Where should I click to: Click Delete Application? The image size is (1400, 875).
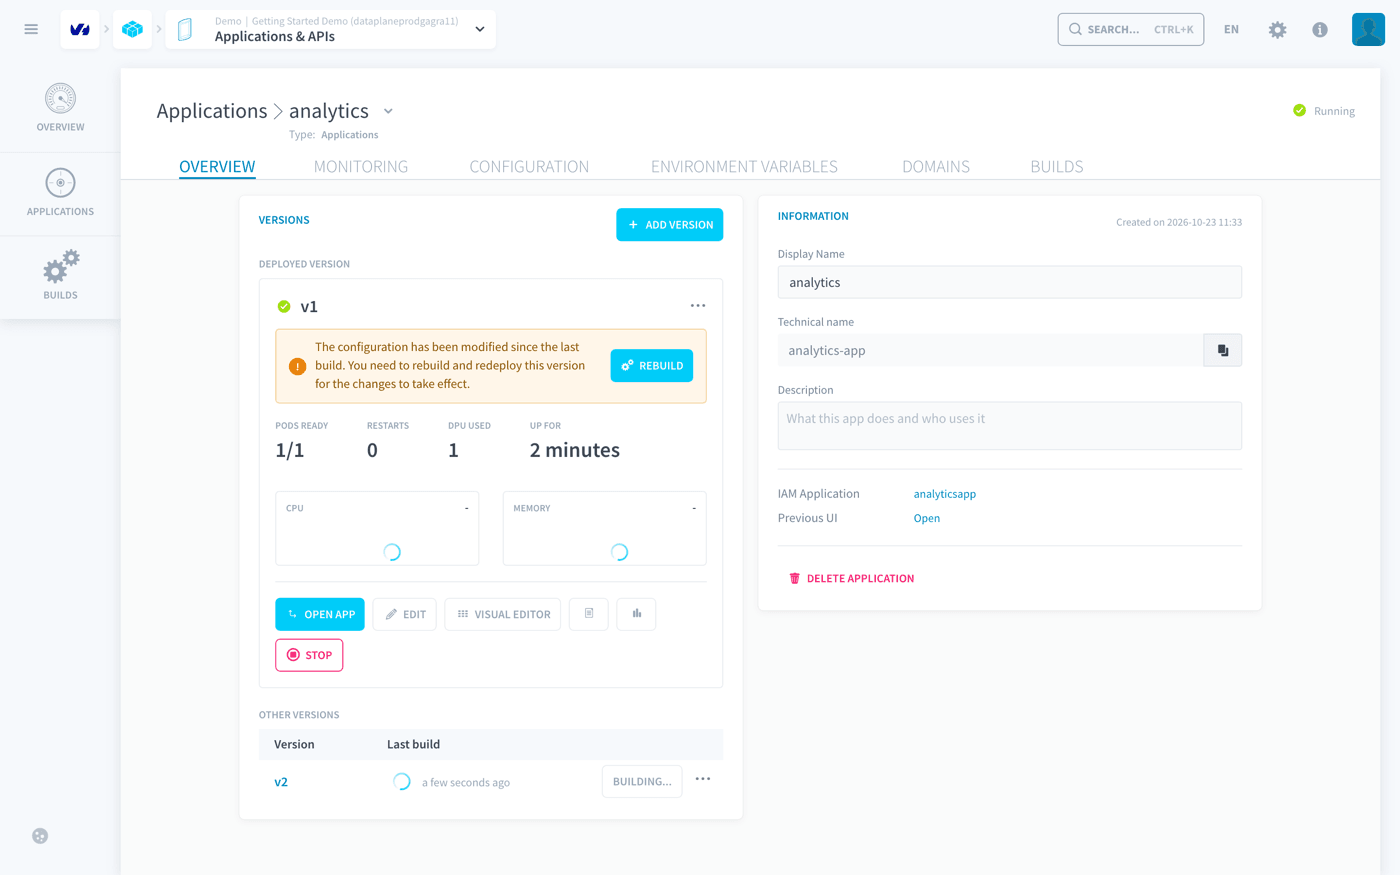(851, 578)
